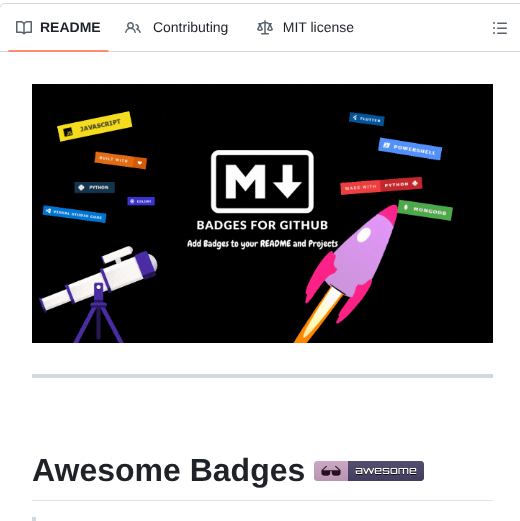Switch to the Contributing tab
Screen dimensions: 520x521
(x=176, y=28)
